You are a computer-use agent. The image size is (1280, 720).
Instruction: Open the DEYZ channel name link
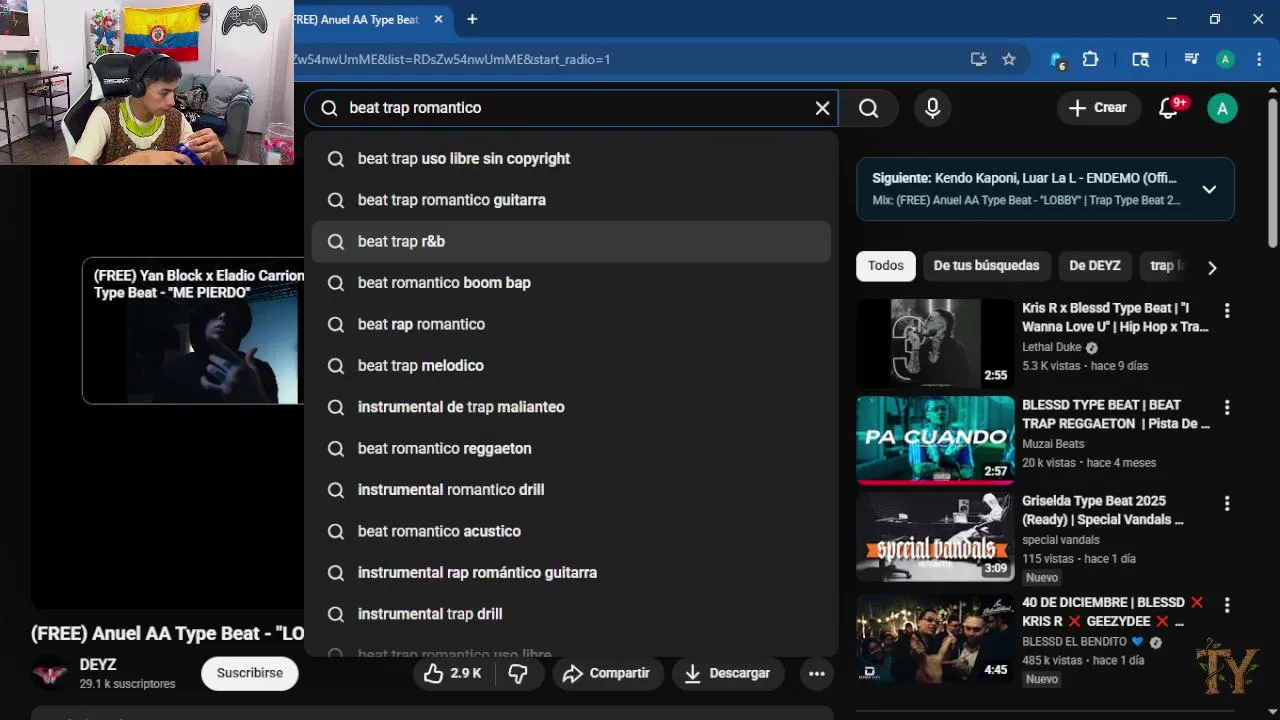tap(98, 665)
